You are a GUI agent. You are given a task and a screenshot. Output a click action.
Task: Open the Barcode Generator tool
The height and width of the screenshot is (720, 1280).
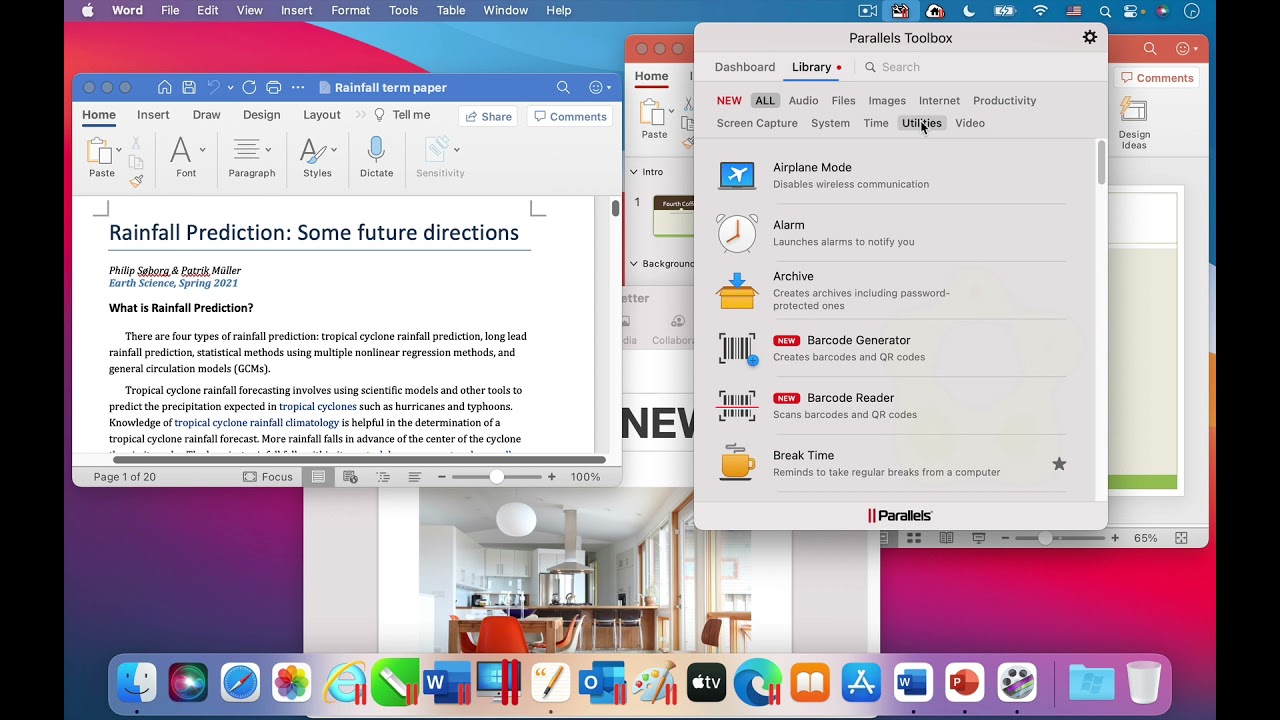click(890, 348)
